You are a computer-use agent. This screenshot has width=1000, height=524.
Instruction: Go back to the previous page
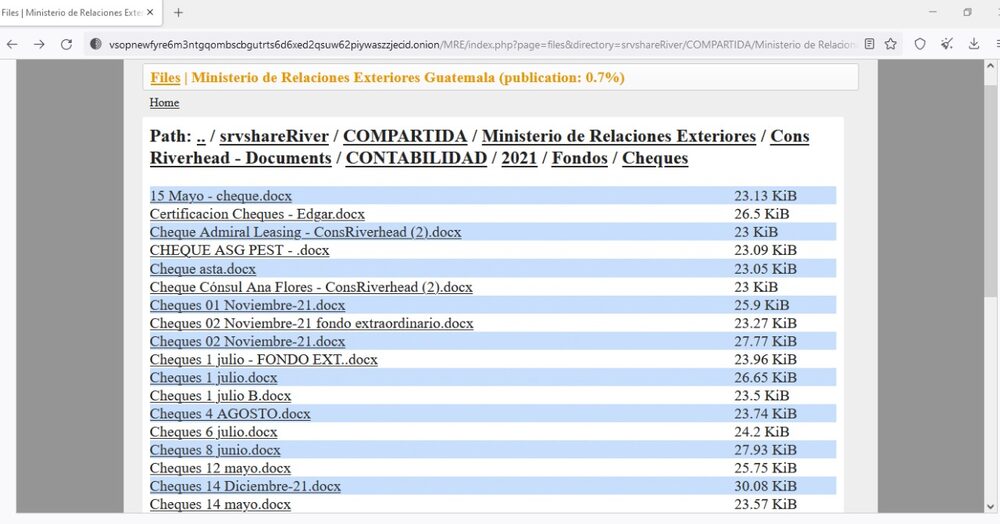pyautogui.click(x=12, y=44)
